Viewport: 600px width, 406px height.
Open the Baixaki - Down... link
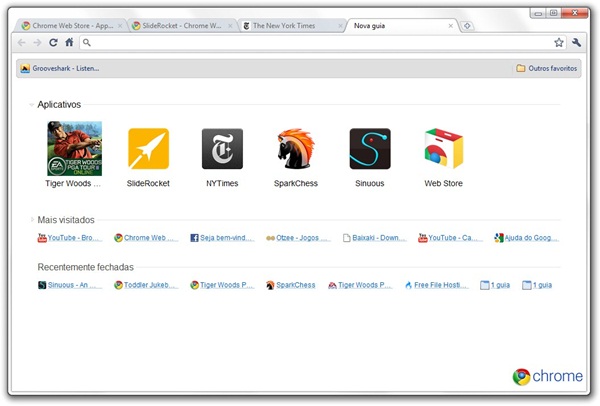tap(375, 238)
